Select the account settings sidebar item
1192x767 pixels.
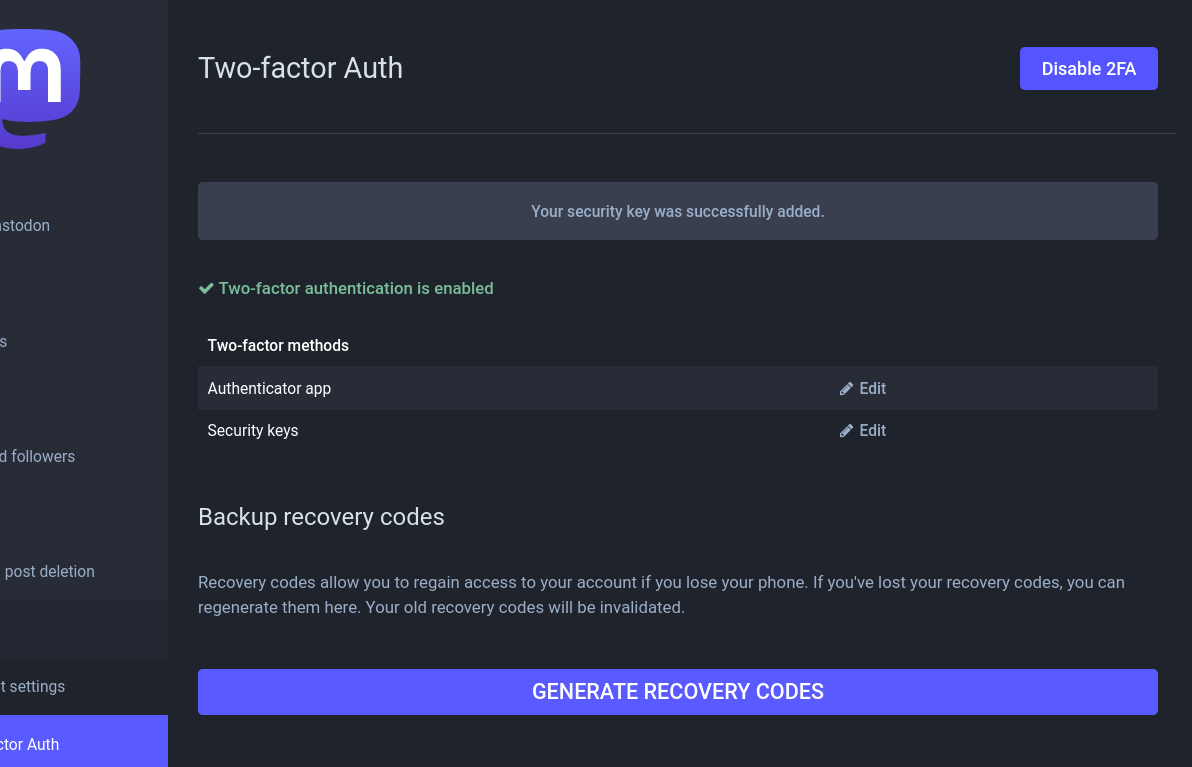tap(33, 686)
